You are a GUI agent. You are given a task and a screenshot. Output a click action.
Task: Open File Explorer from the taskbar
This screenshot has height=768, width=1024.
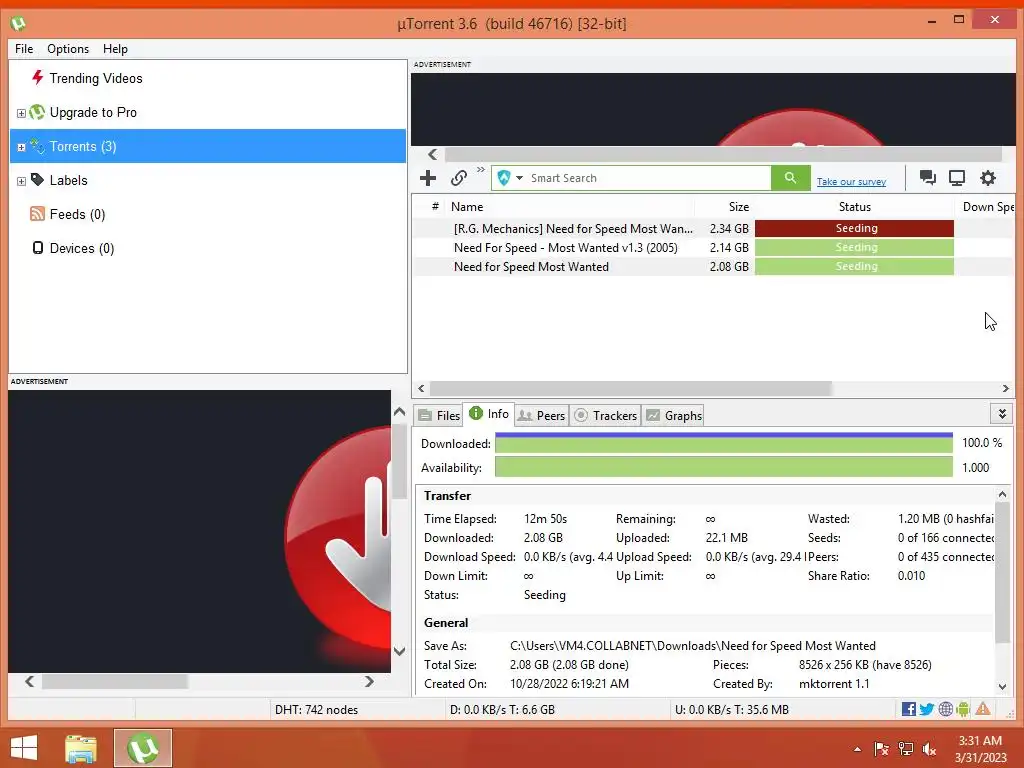[x=81, y=748]
